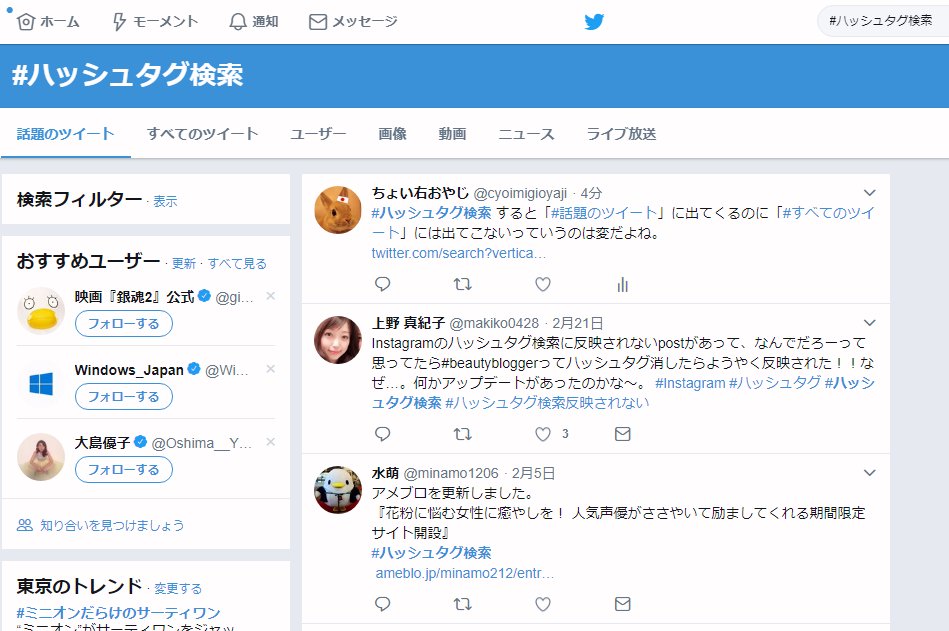949x631 pixels.
Task: Reply to 上野 真紀子 tweet
Action: click(x=383, y=434)
